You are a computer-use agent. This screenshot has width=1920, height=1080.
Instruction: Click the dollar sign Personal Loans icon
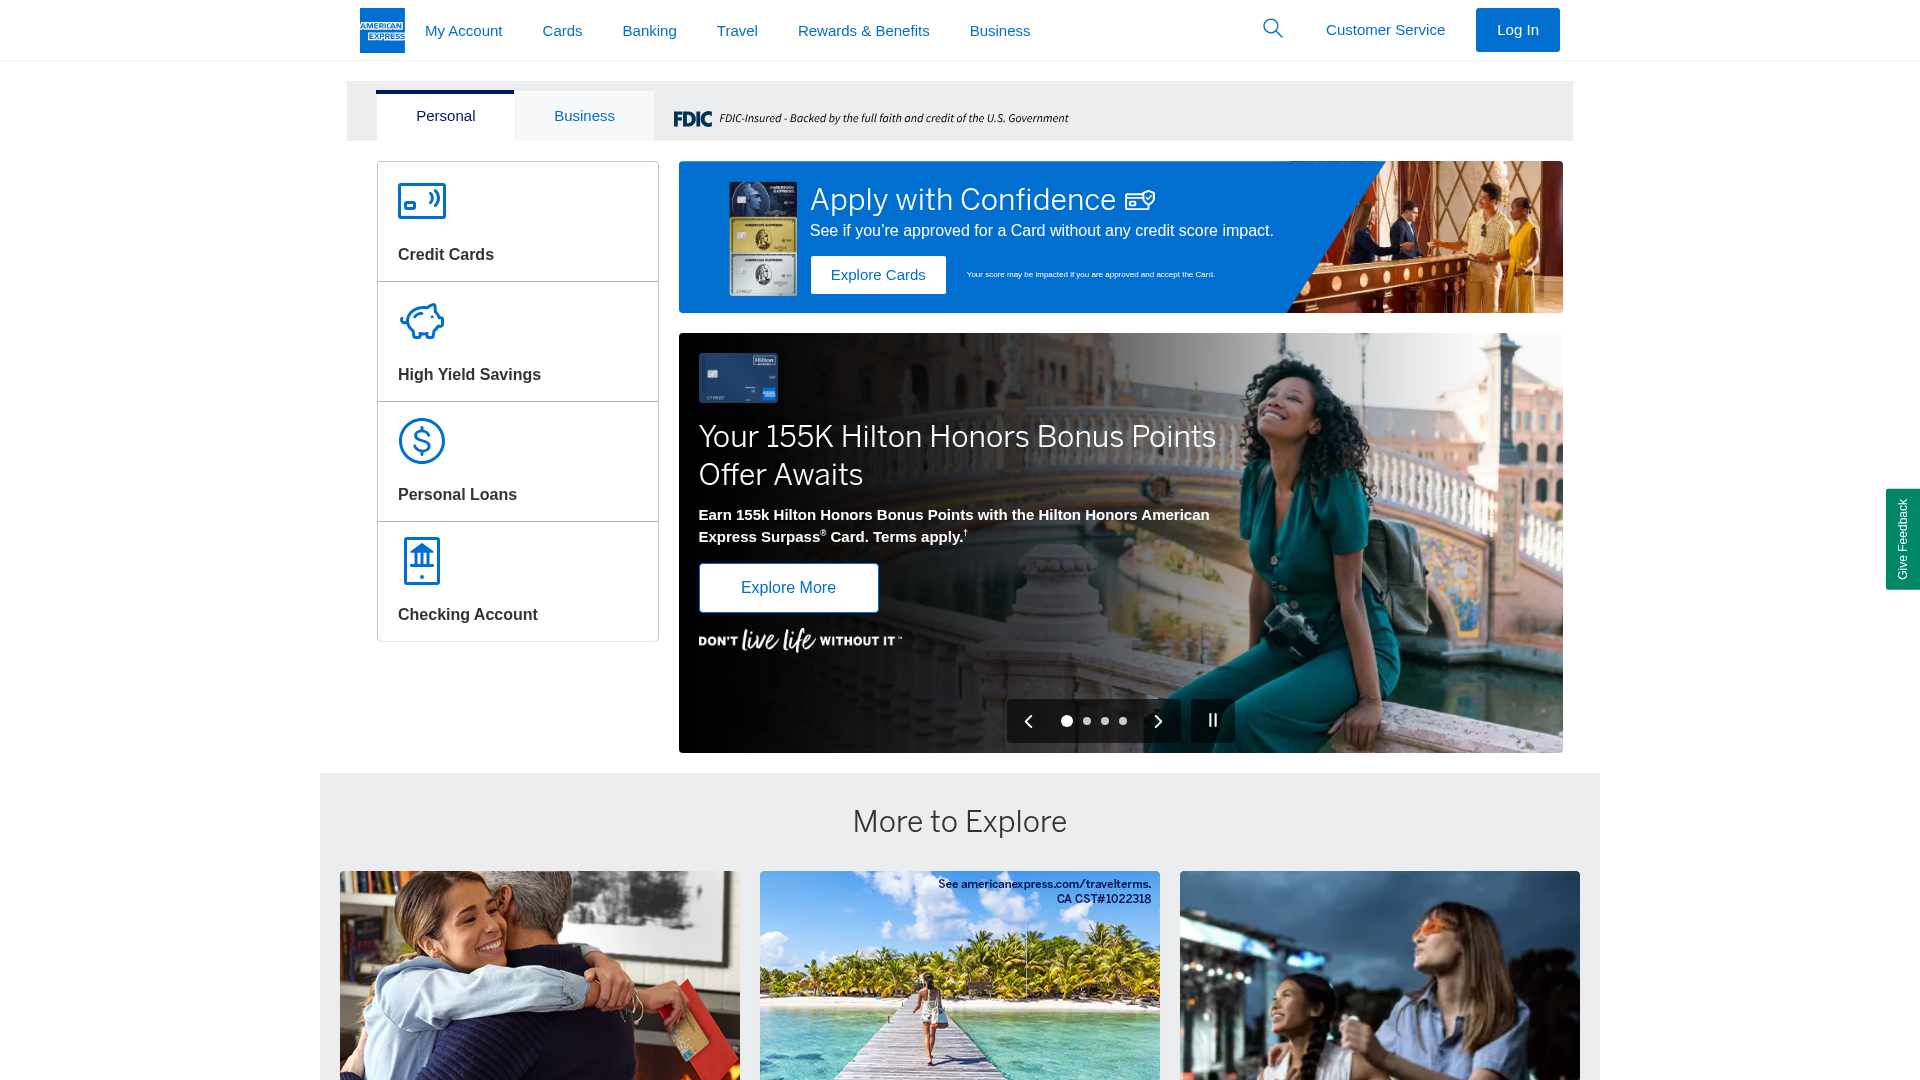pos(421,441)
